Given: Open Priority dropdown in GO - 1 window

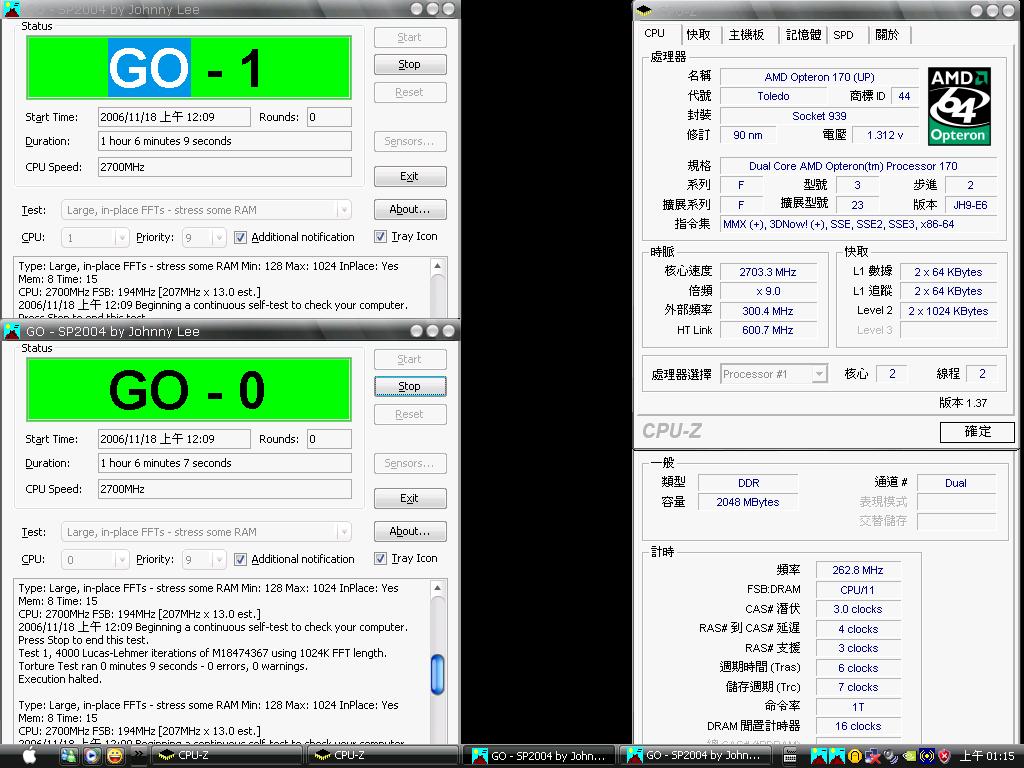Looking at the screenshot, I should pos(204,238).
